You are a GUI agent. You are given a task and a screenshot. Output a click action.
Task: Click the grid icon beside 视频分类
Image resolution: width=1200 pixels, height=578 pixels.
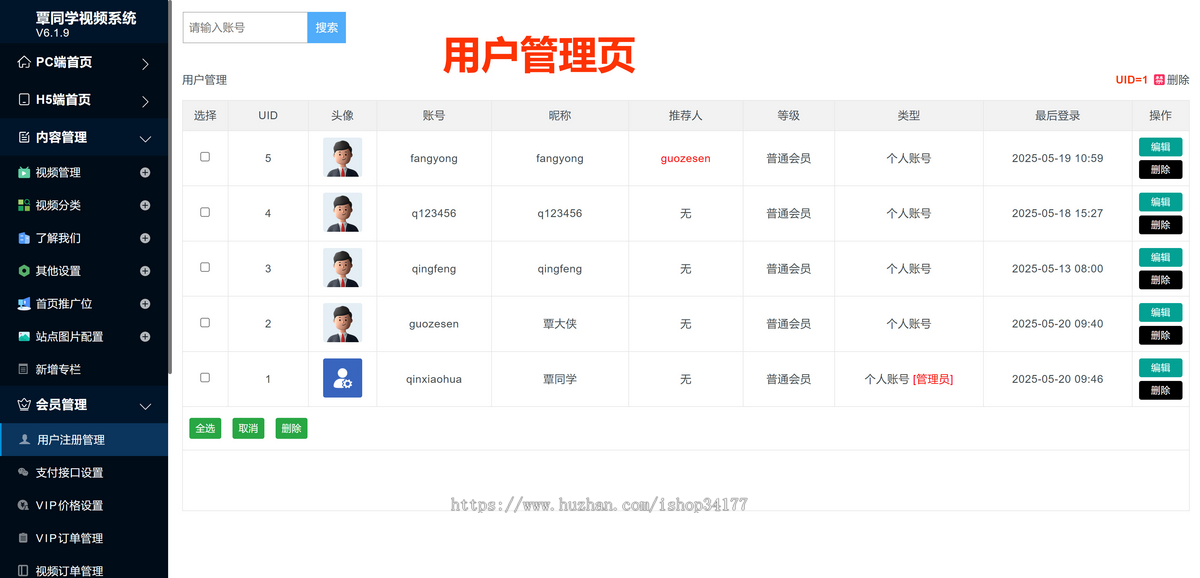click(25, 205)
